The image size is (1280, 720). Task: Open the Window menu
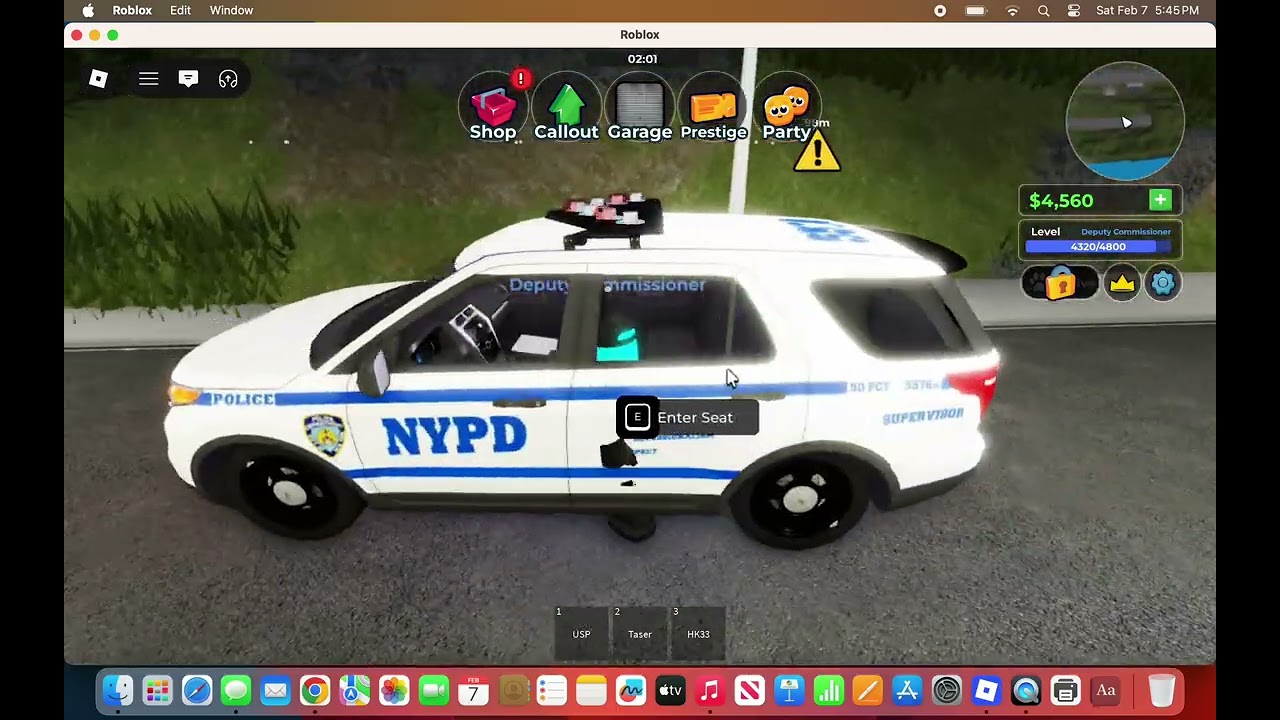coord(231,10)
